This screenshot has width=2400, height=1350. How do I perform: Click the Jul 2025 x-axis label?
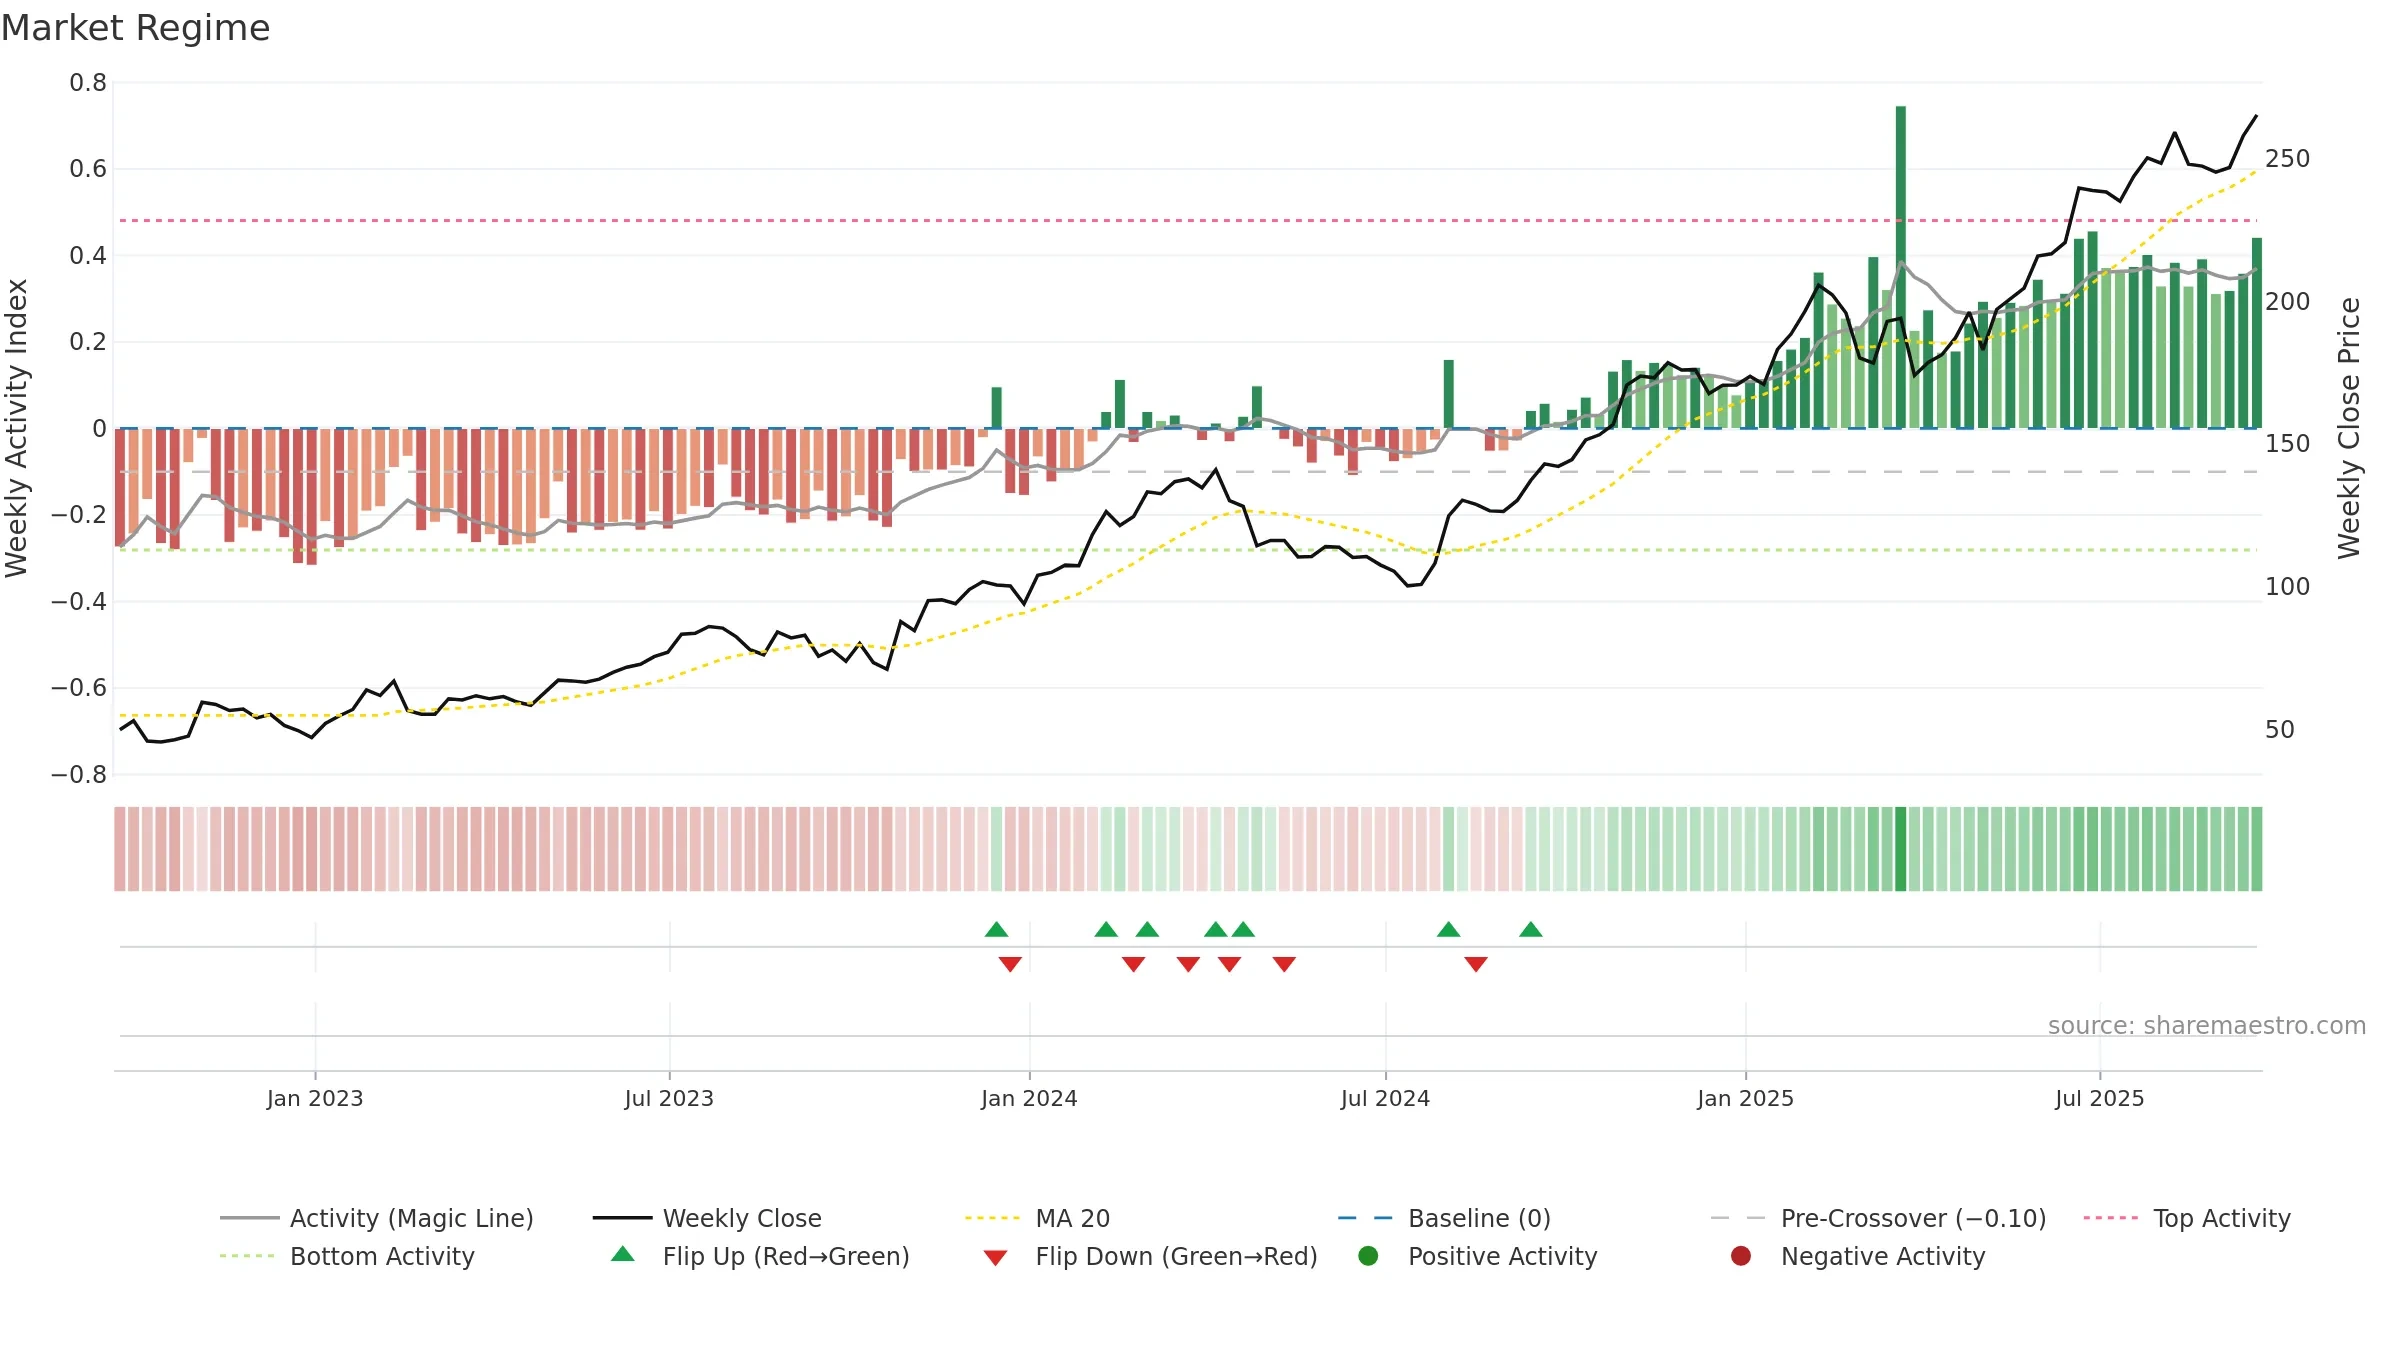tap(2100, 1098)
